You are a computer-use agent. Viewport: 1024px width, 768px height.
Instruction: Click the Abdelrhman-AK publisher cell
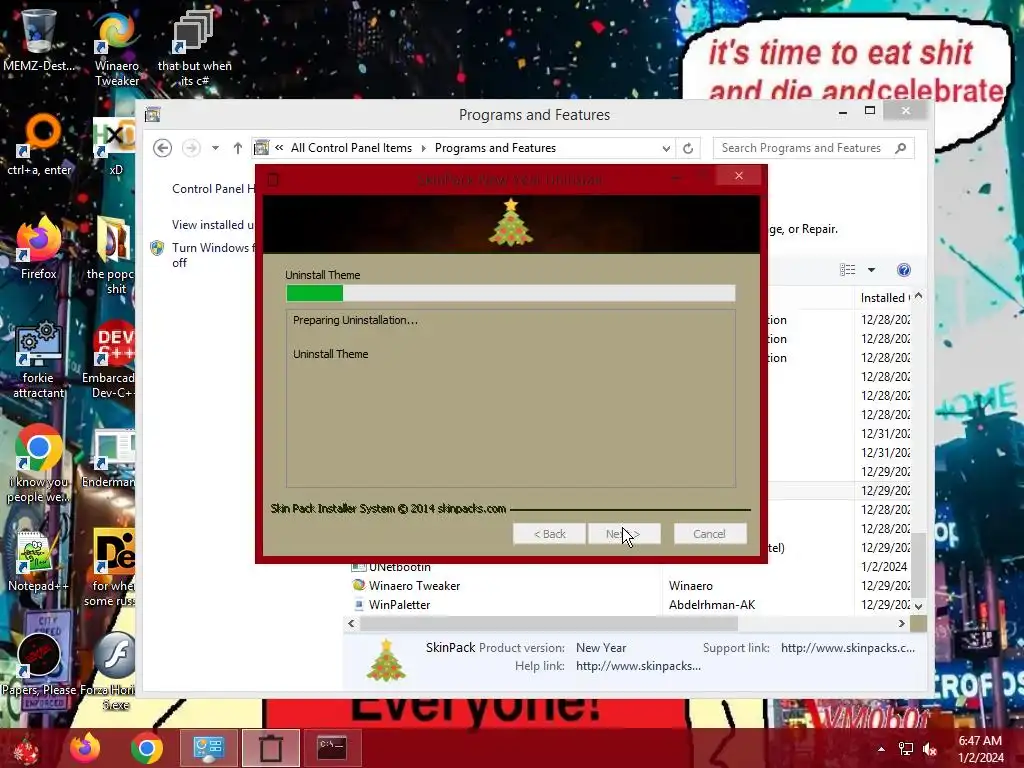(x=712, y=605)
